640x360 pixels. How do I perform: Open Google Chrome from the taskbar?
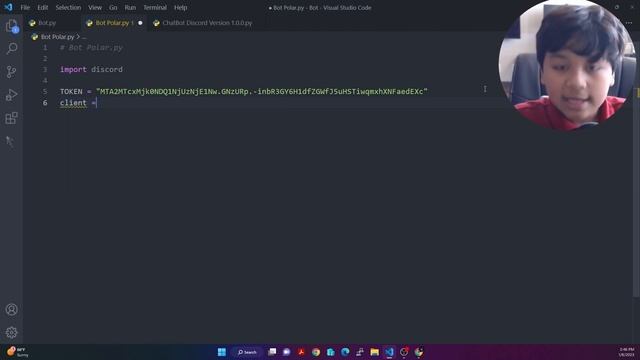pos(316,352)
